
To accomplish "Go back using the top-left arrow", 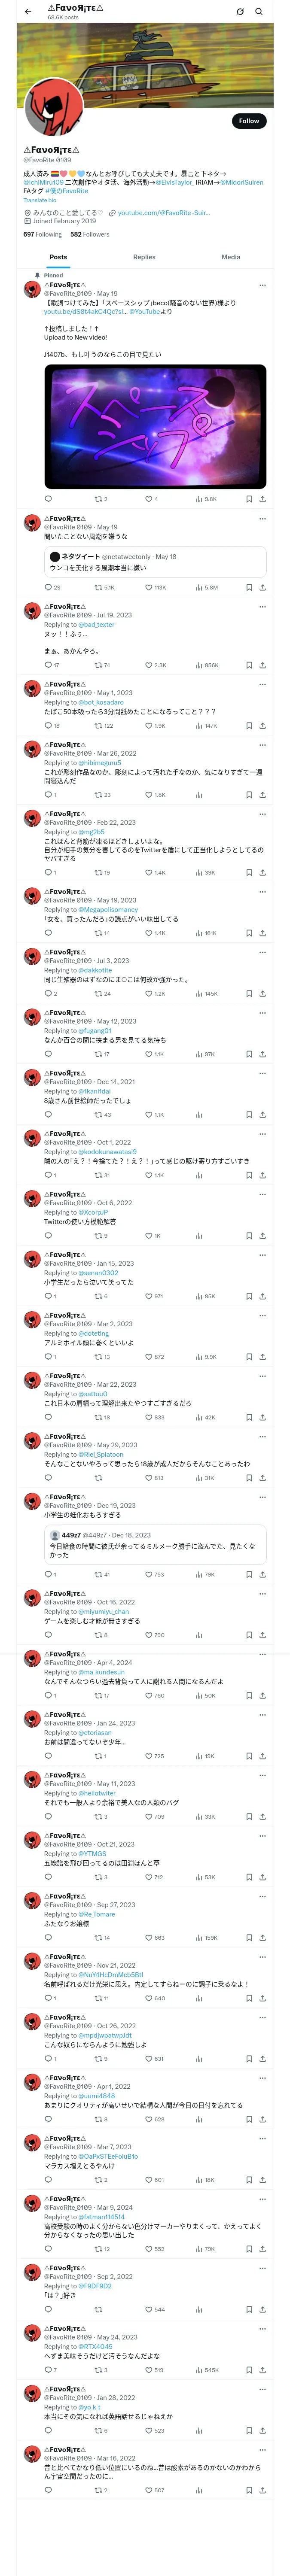I will (28, 12).
